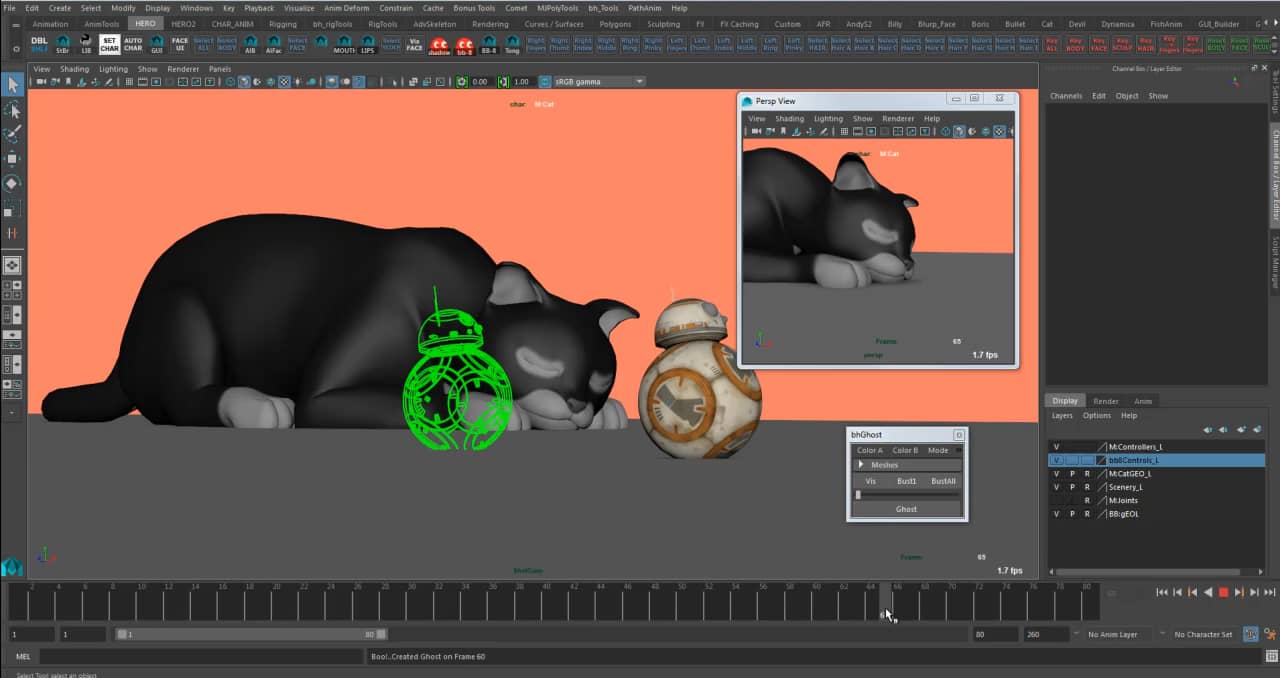Click the green Reset BODY shelf button
This screenshot has height=678, width=1280.
[1216, 44]
